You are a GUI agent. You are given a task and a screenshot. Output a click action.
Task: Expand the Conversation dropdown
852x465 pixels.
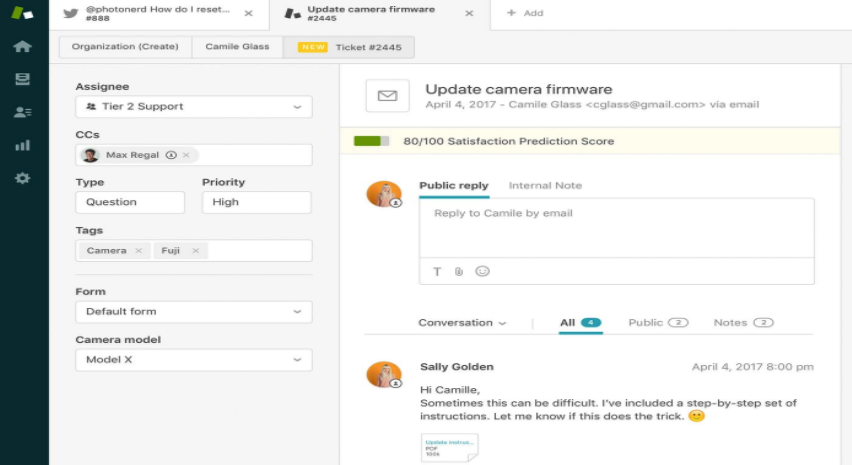pyautogui.click(x=462, y=323)
